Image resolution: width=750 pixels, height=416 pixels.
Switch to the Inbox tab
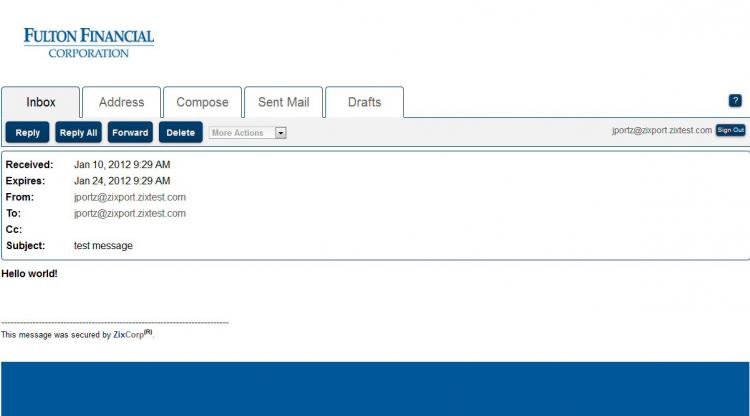pos(41,102)
